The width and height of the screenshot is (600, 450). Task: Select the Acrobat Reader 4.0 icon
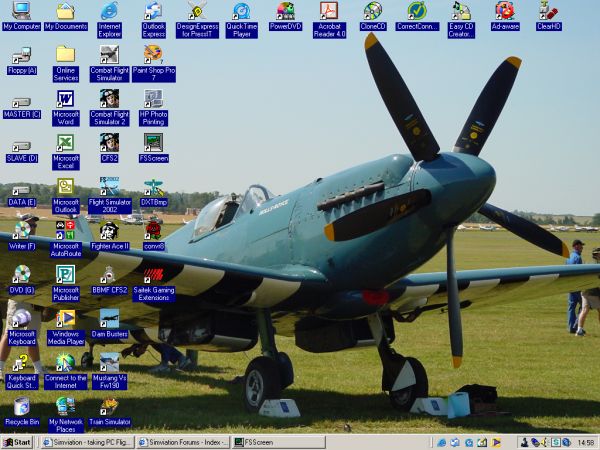[329, 11]
